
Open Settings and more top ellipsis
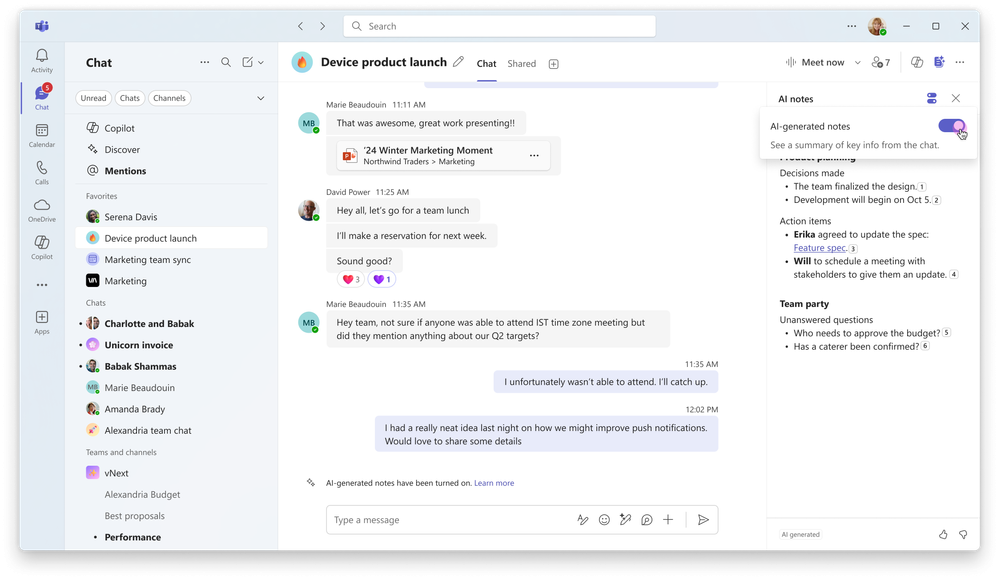point(852,26)
